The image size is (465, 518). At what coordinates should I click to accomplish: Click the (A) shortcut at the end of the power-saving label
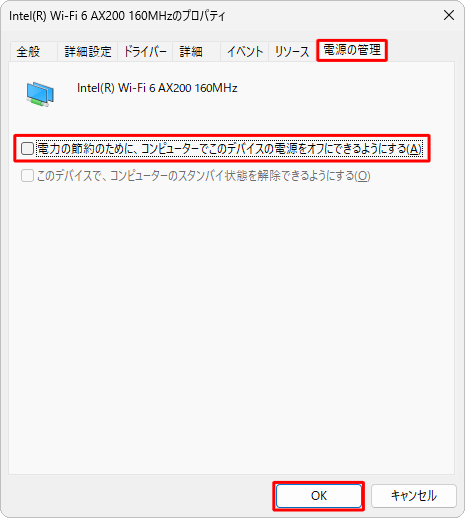414,149
